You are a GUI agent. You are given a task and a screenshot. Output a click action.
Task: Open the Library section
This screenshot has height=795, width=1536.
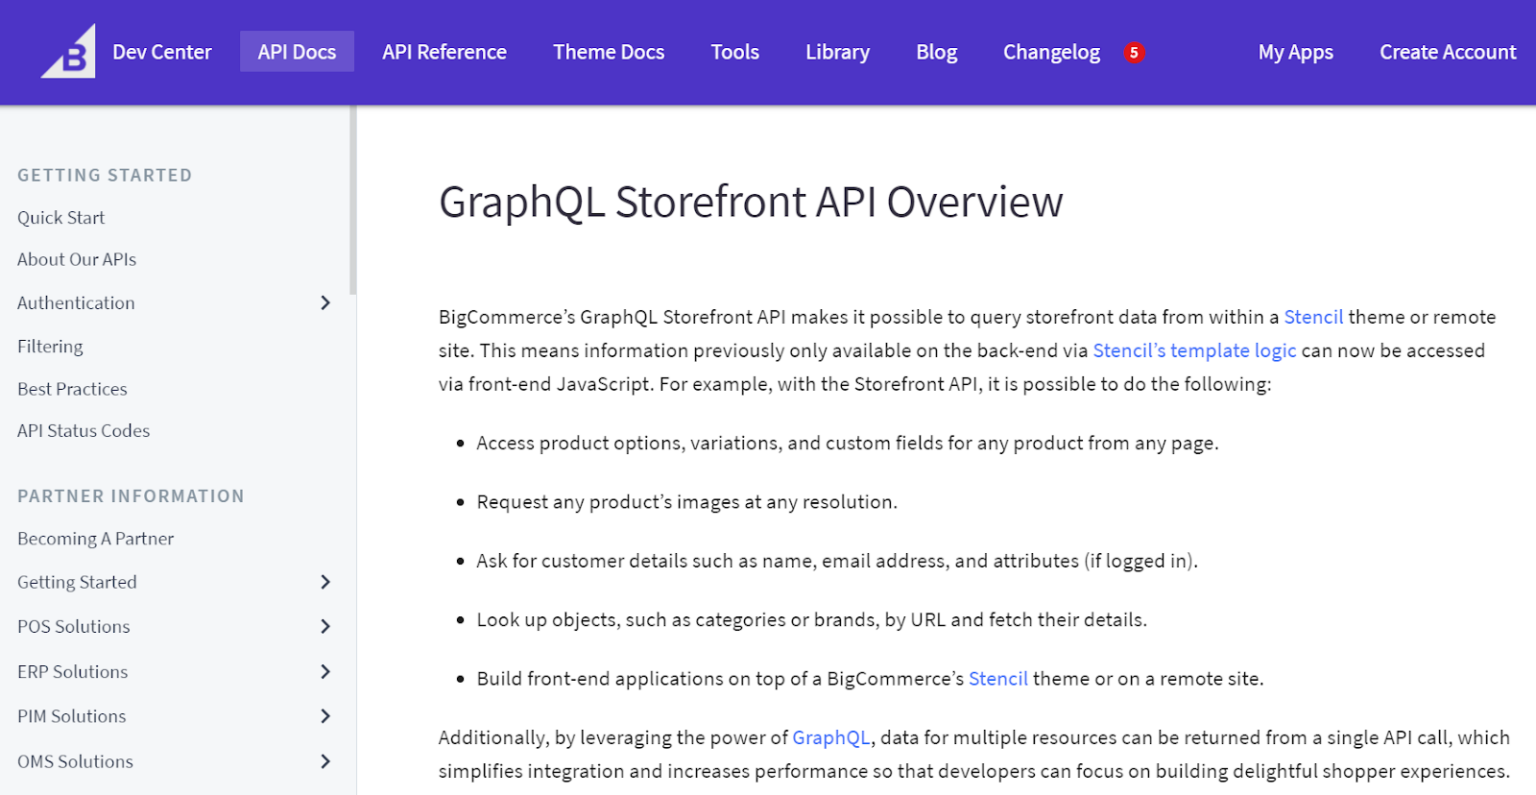pyautogui.click(x=837, y=52)
